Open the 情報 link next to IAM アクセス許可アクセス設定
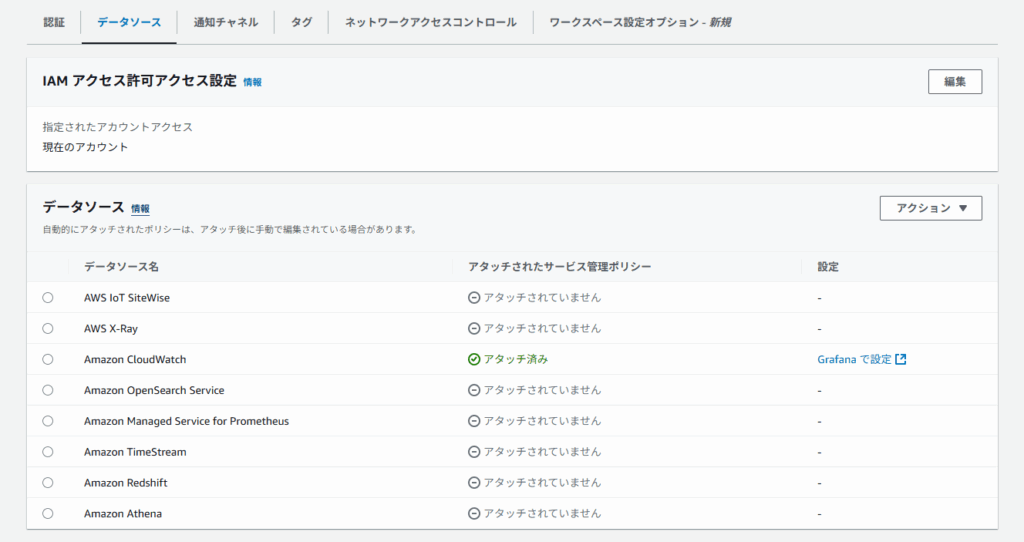Screen dimensions: 1024x542 coord(253,82)
